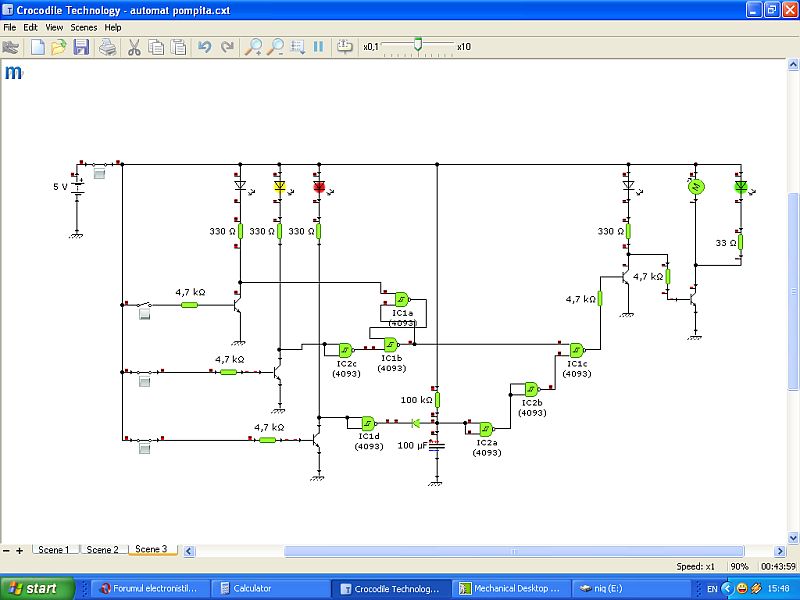Switch to the Scene 1 tab
The height and width of the screenshot is (600, 800).
point(53,550)
